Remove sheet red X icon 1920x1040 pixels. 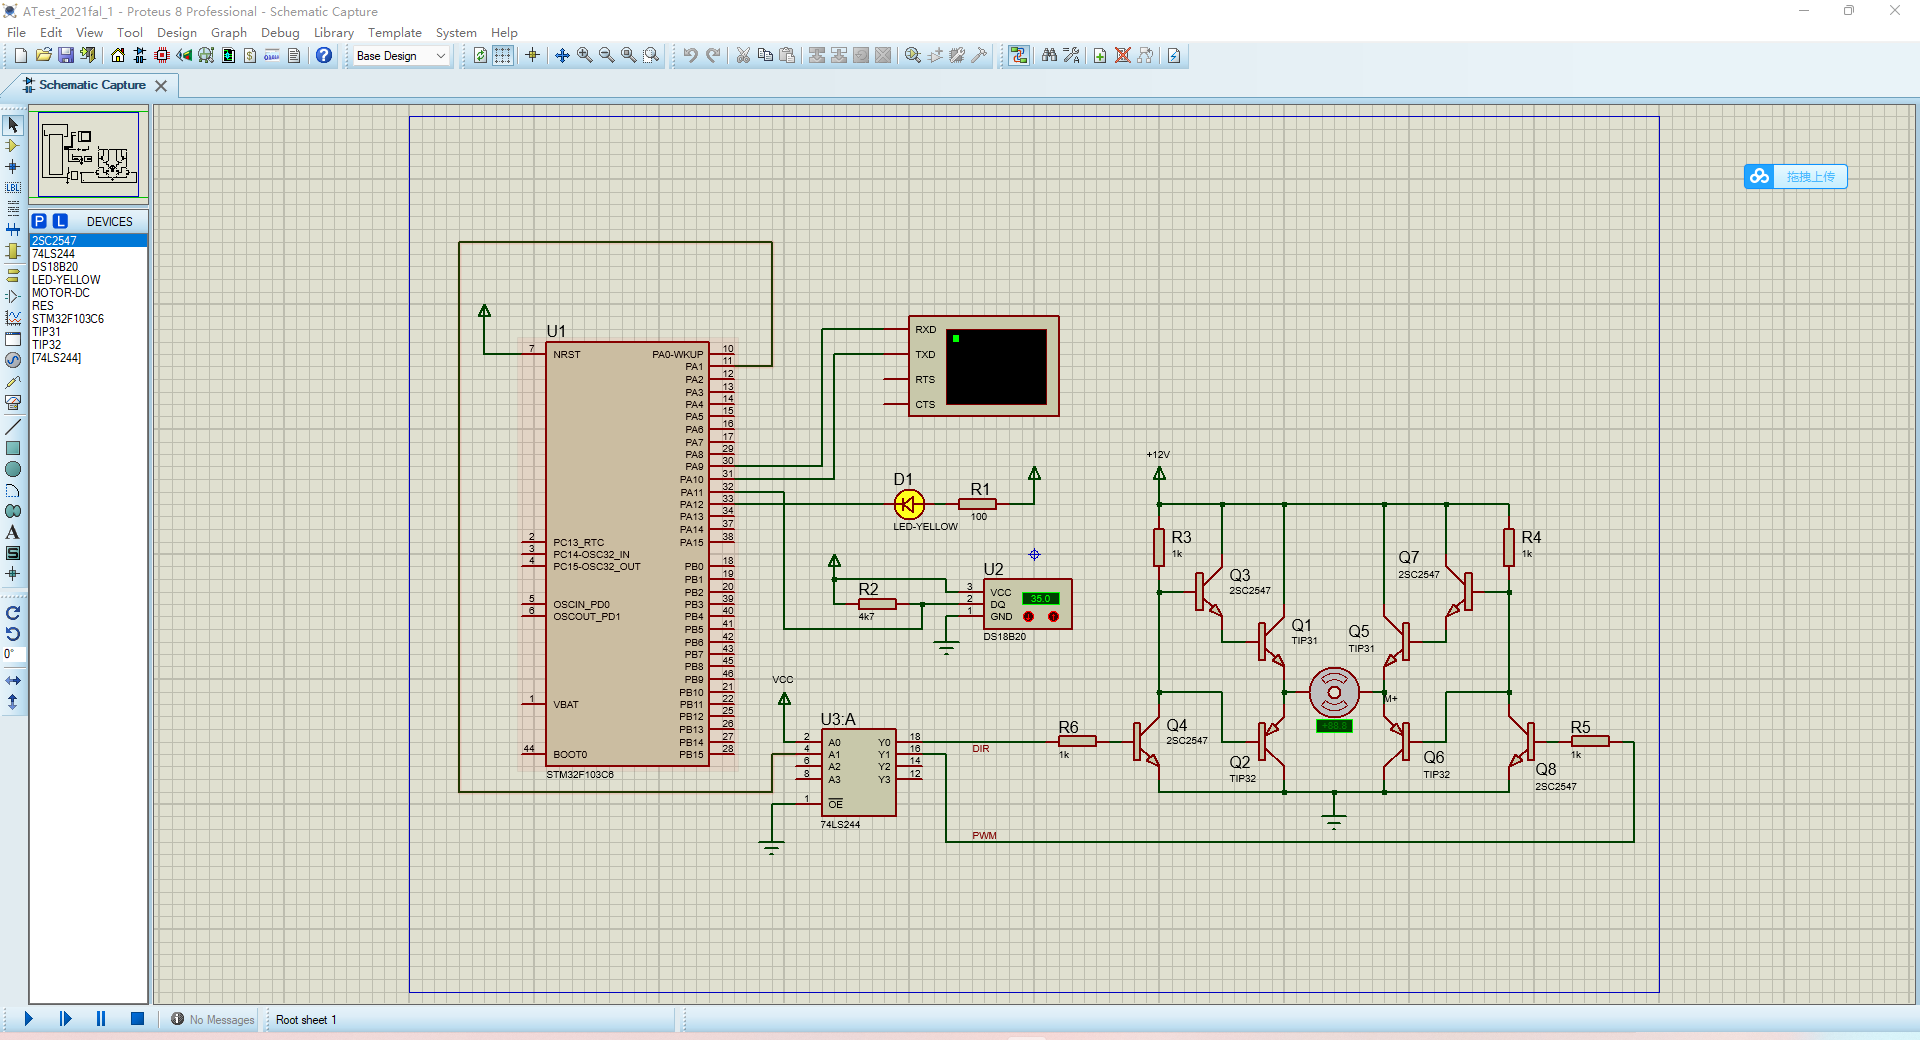[x=1123, y=56]
